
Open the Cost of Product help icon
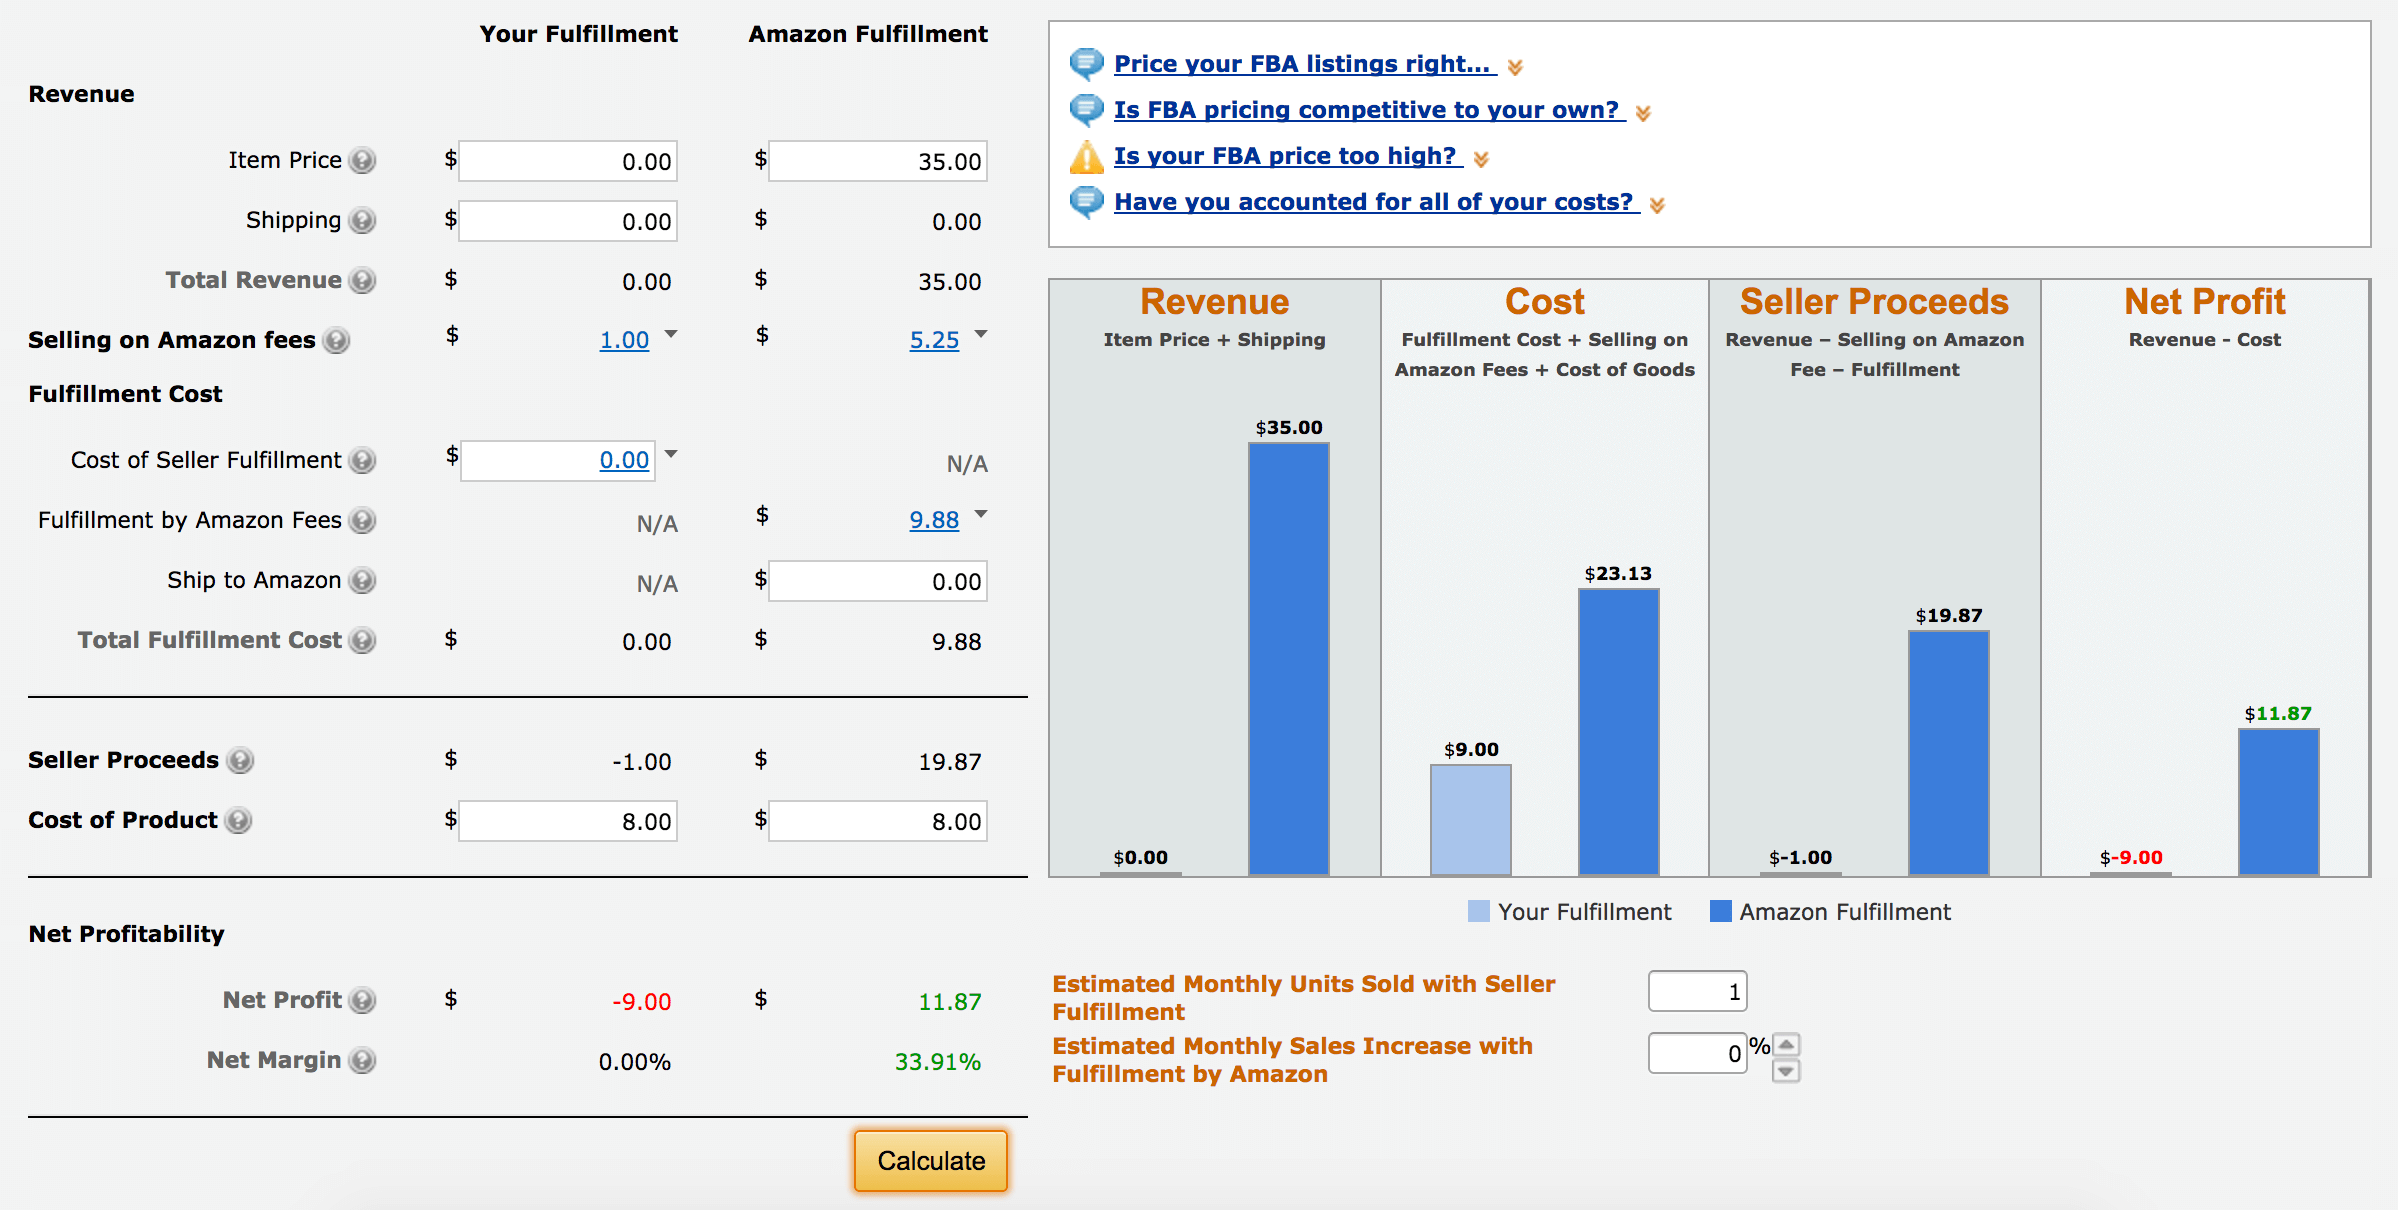point(238,820)
